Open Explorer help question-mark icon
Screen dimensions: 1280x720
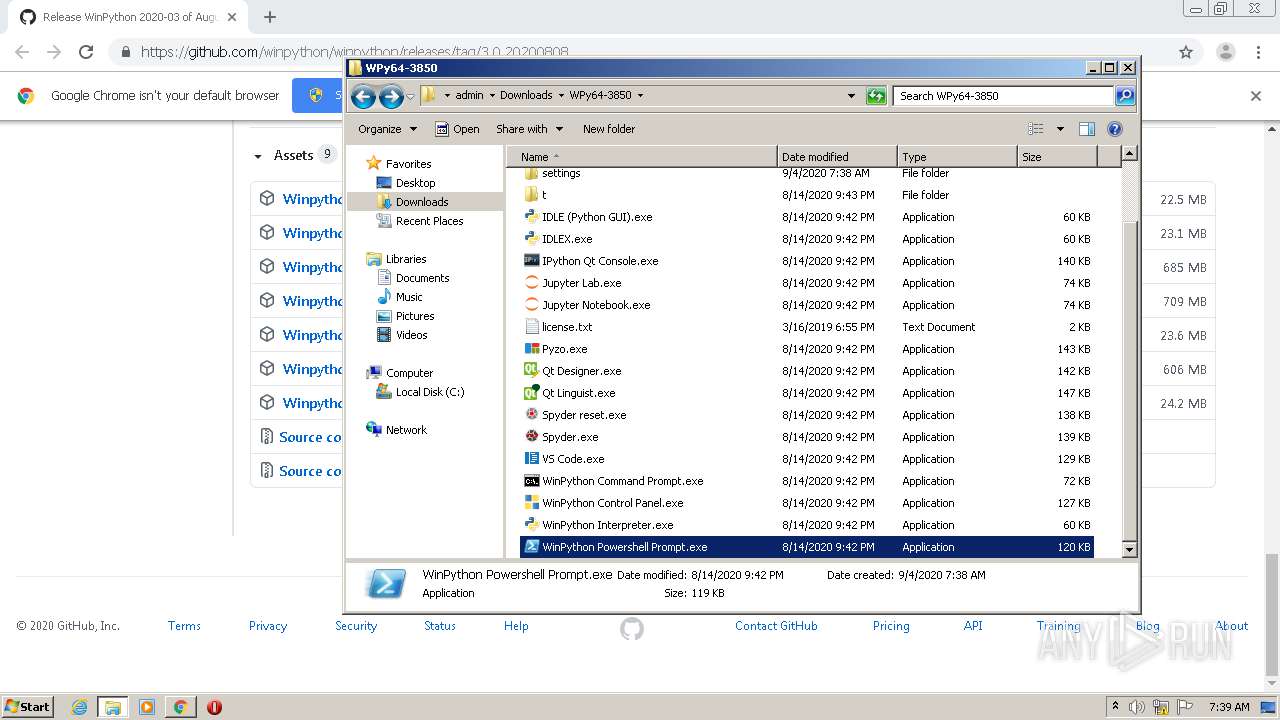coord(1115,129)
